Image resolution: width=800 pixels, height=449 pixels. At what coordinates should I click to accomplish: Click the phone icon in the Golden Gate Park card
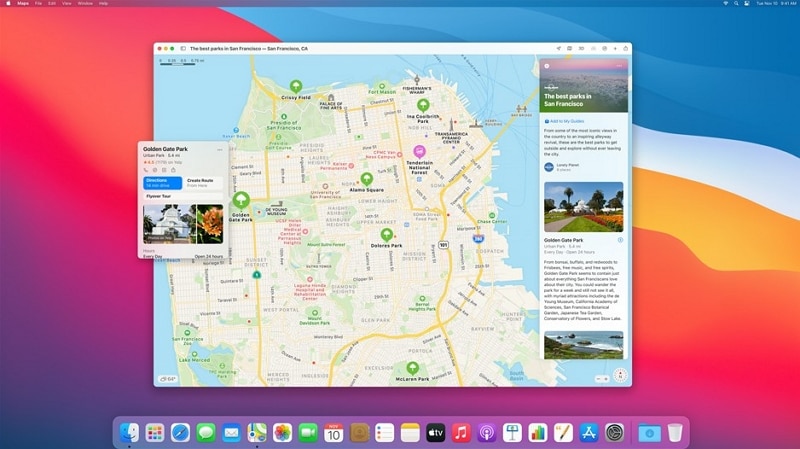pos(146,170)
